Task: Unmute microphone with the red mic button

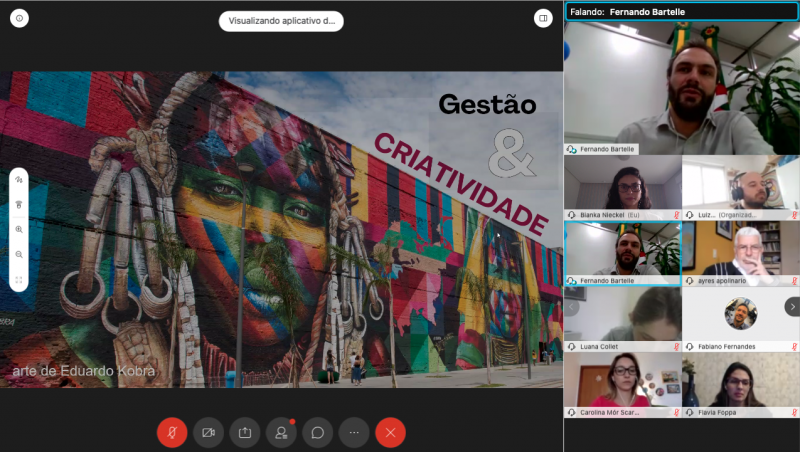Action: [x=172, y=433]
